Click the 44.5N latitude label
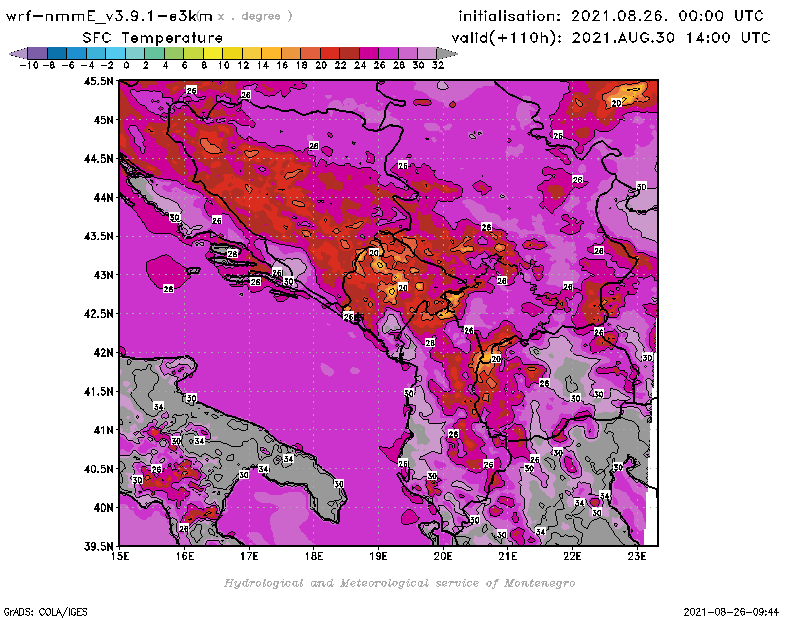The width and height of the screenshot is (800, 618). 99,159
